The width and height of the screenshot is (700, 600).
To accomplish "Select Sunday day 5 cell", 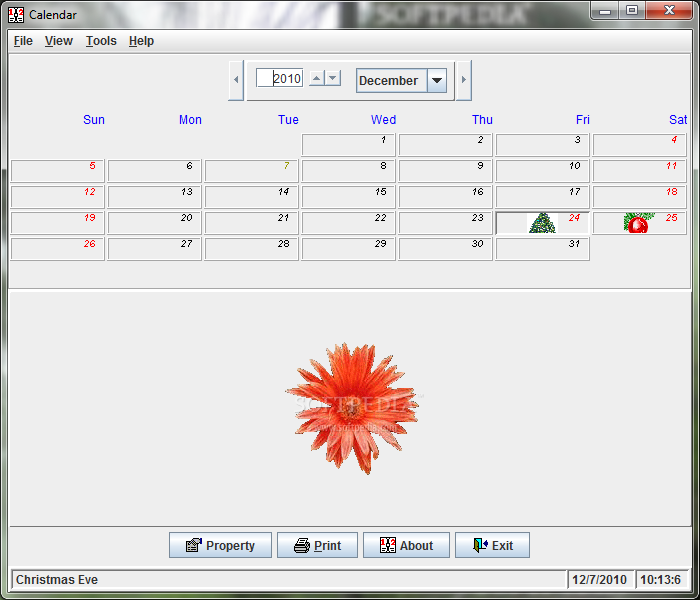I will (x=58, y=171).
